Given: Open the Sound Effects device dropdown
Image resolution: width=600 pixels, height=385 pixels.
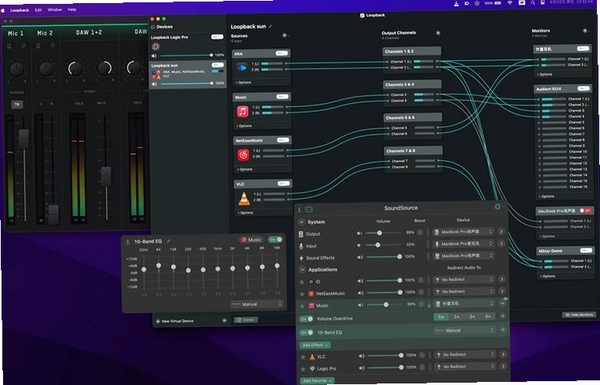Looking at the screenshot, I should click(x=463, y=255).
